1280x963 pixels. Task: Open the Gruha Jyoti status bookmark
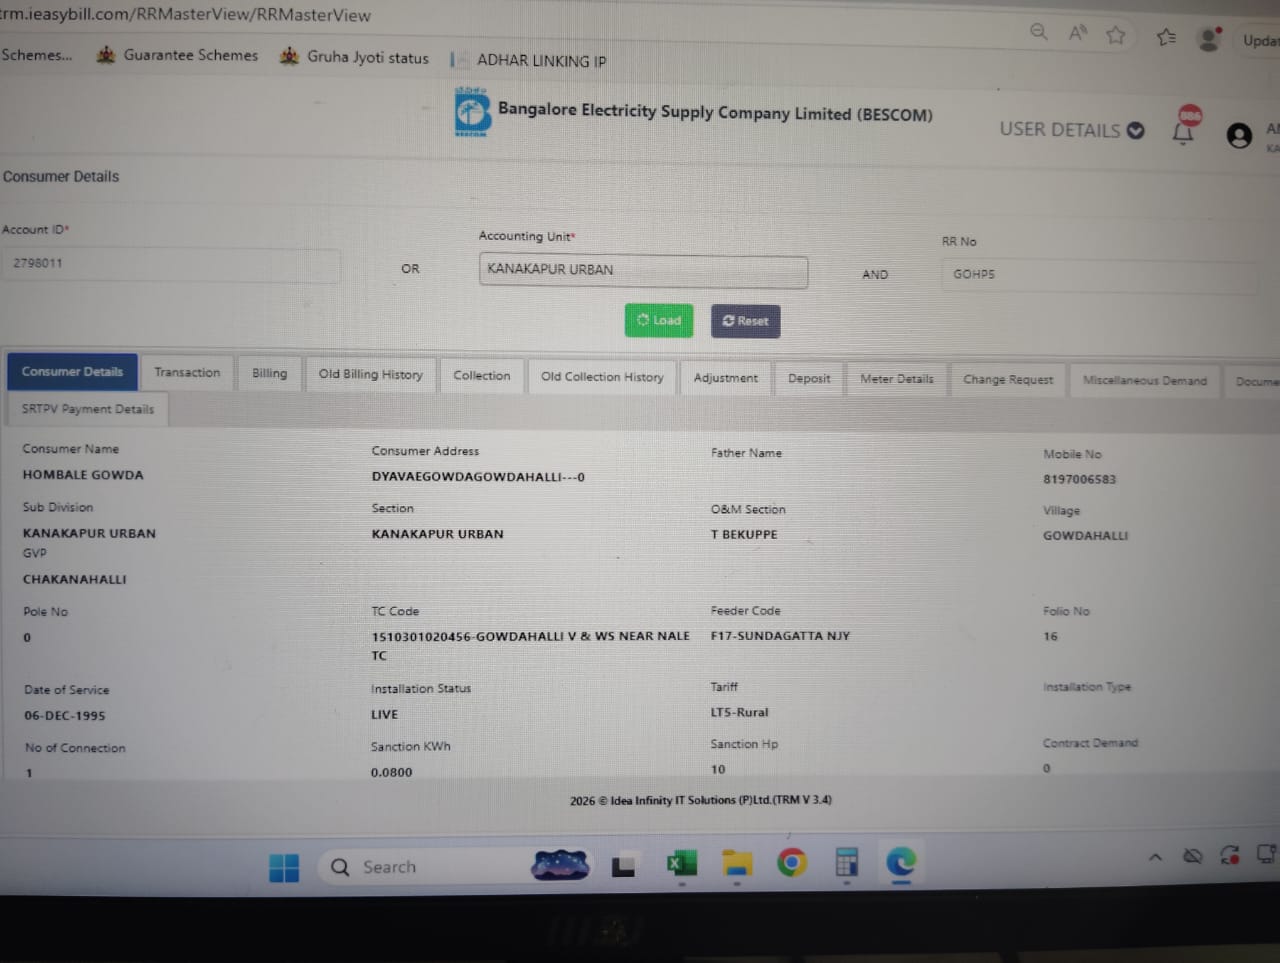355,57
